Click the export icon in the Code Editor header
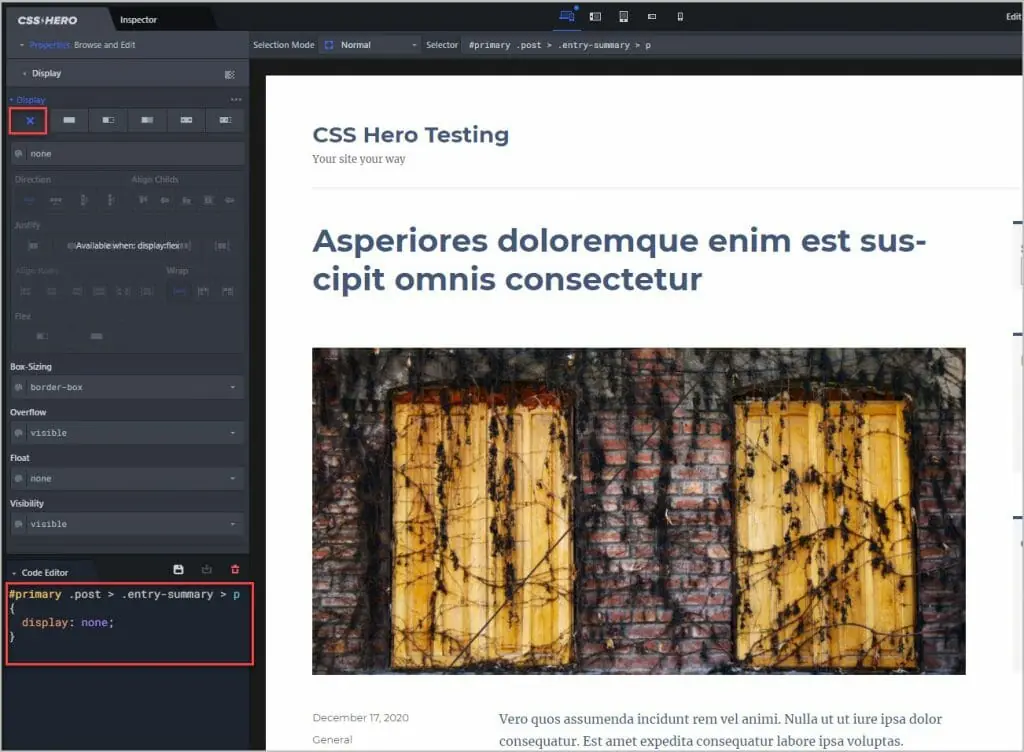The width and height of the screenshot is (1024, 752). tap(207, 570)
